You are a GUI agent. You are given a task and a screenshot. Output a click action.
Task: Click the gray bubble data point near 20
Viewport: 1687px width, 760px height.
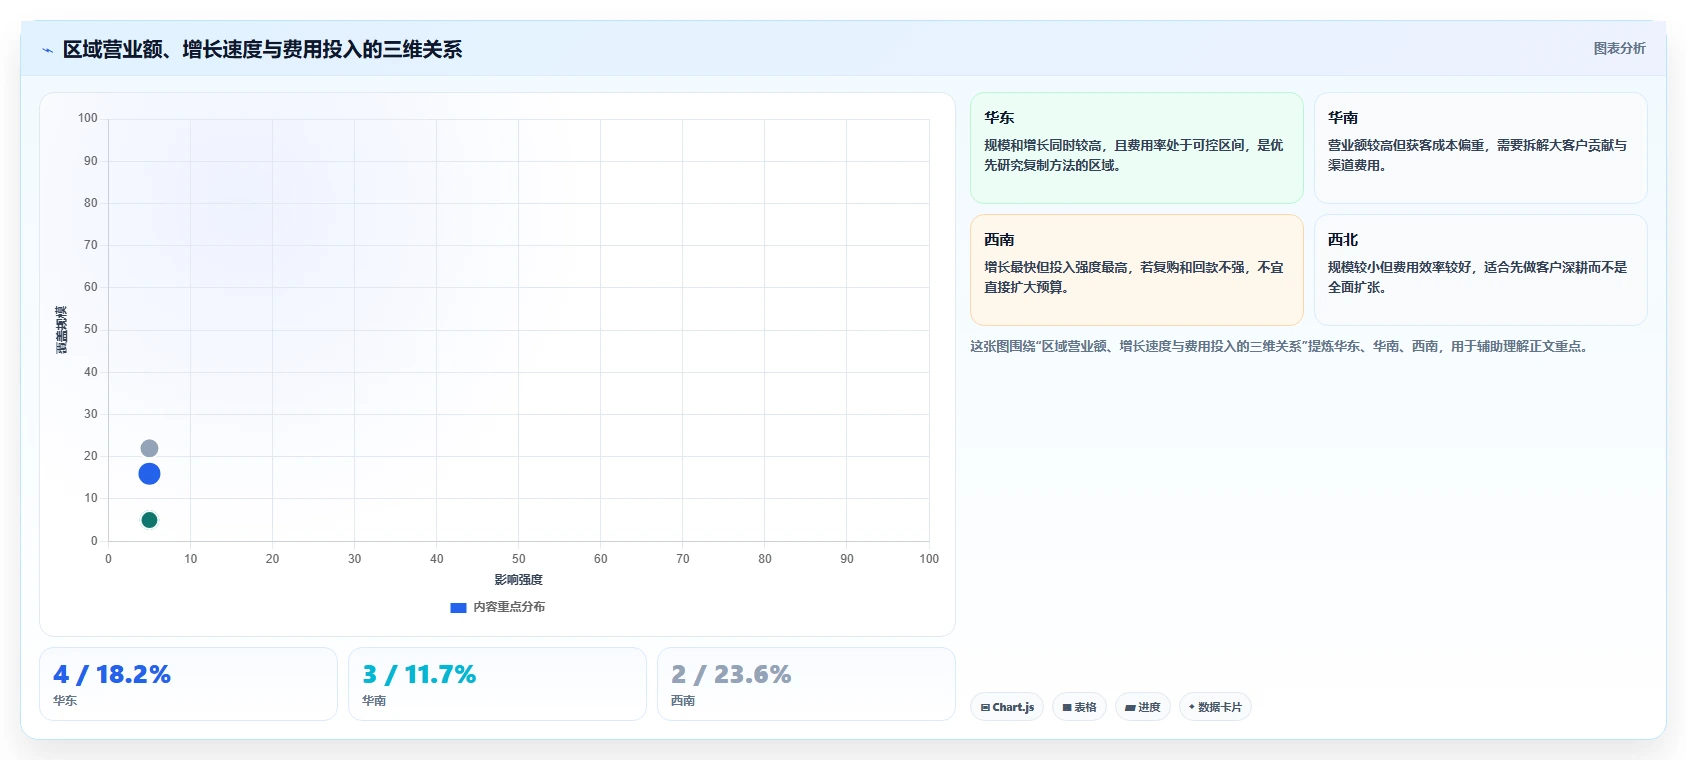(149, 448)
